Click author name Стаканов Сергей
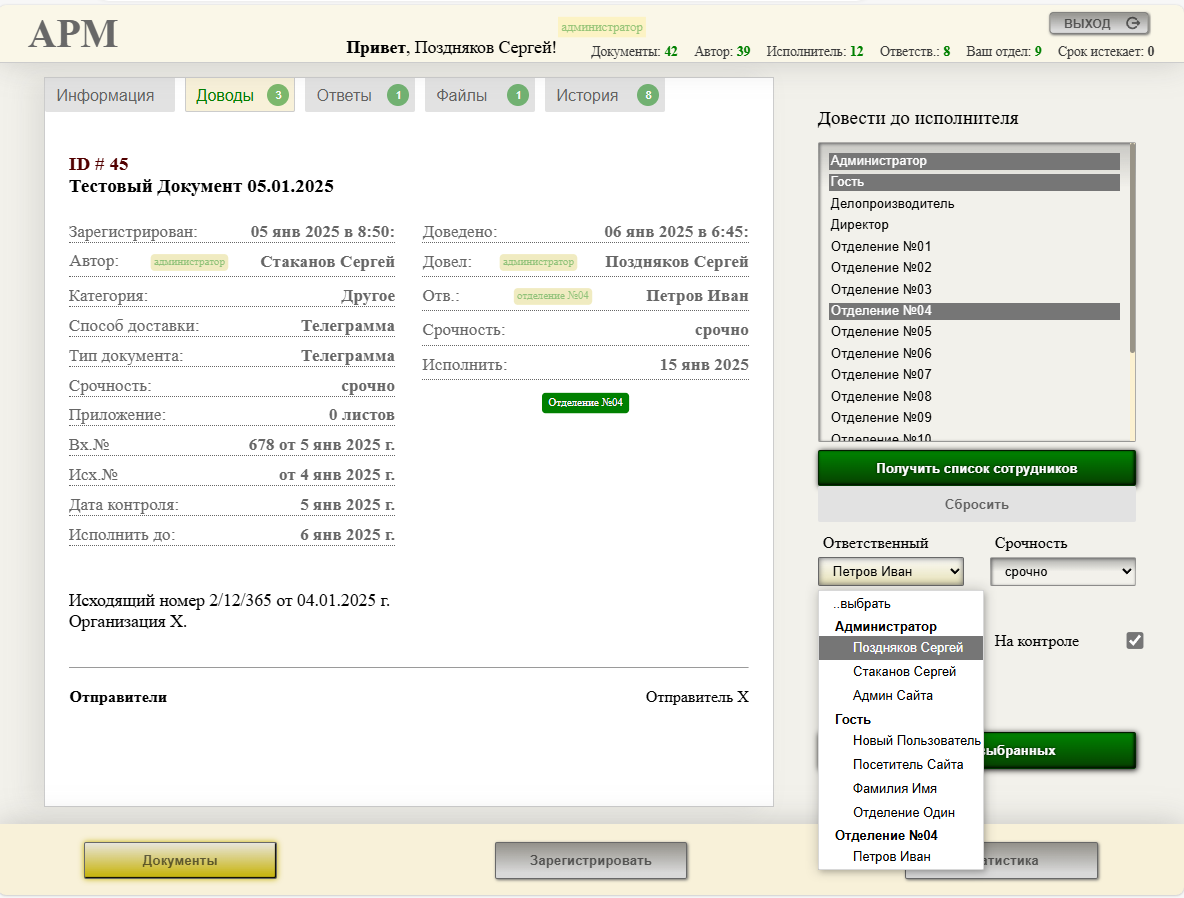Screen dimensions: 1184x898 pos(328,262)
